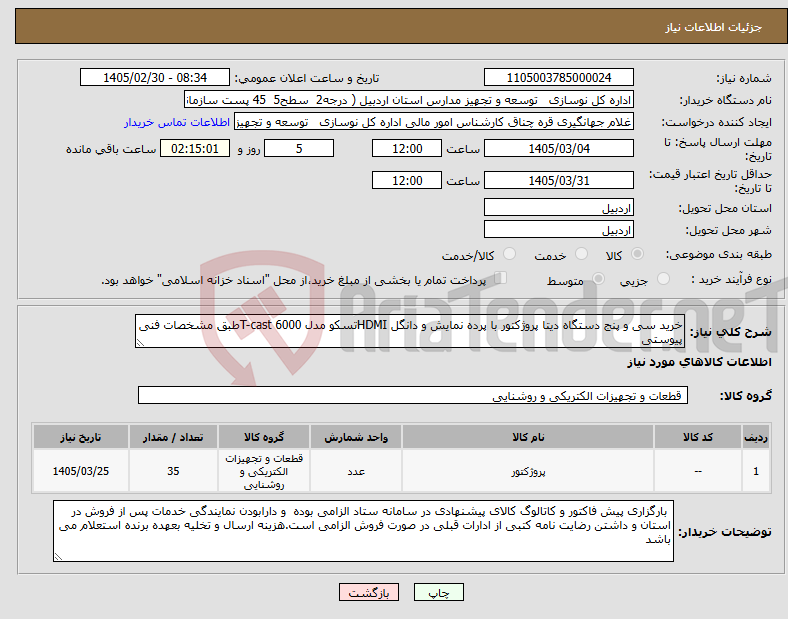The height and width of the screenshot is (619, 788).
Task: Click the response deadline time 12:00 field
Action: 407,148
